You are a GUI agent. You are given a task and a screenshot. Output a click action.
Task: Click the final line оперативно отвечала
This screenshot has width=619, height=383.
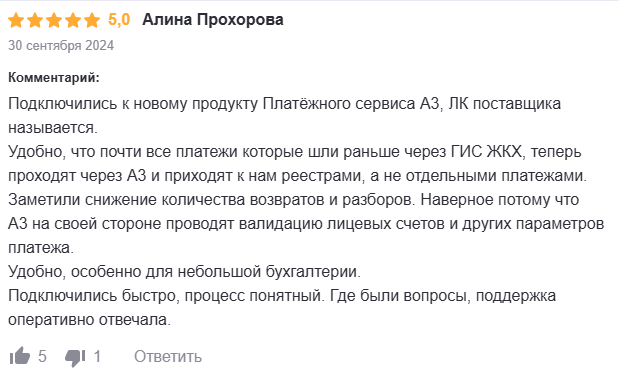pyautogui.click(x=89, y=320)
